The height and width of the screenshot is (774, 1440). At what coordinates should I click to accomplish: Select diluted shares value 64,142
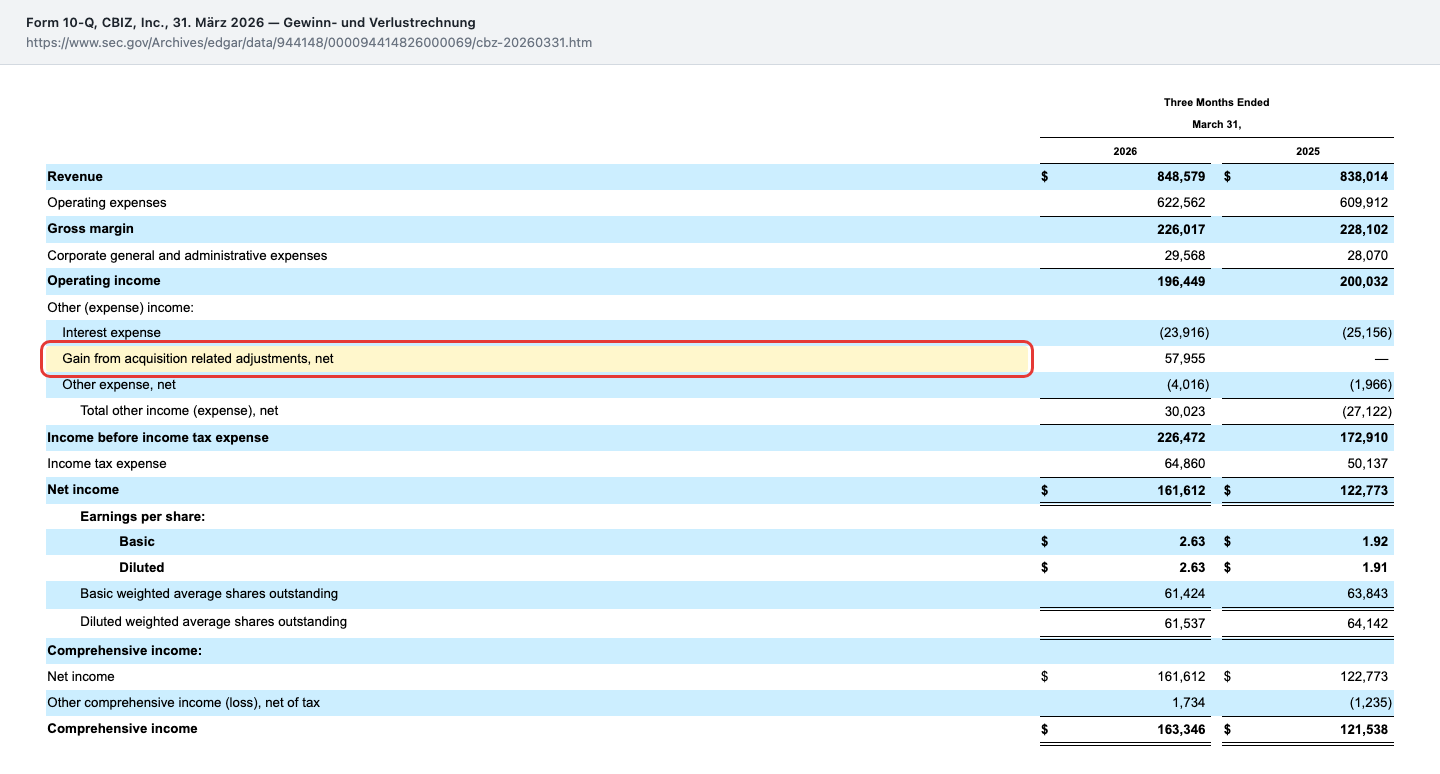pos(1367,623)
